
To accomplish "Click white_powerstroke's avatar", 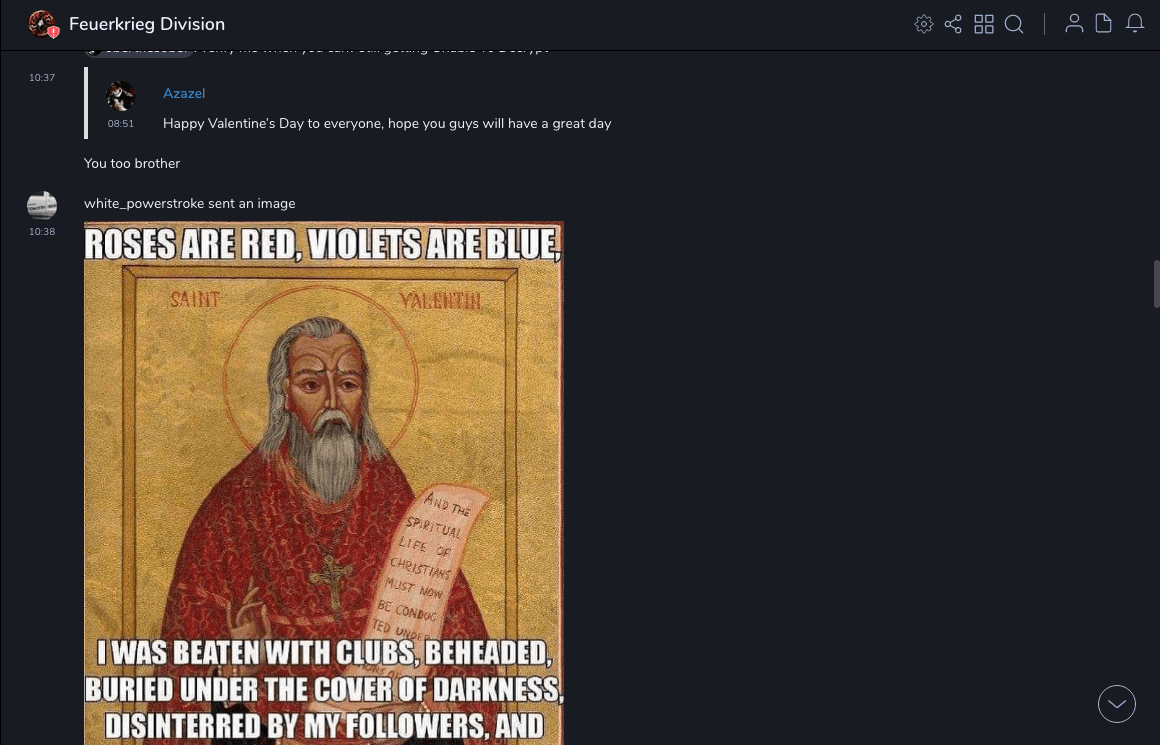I will click(42, 206).
